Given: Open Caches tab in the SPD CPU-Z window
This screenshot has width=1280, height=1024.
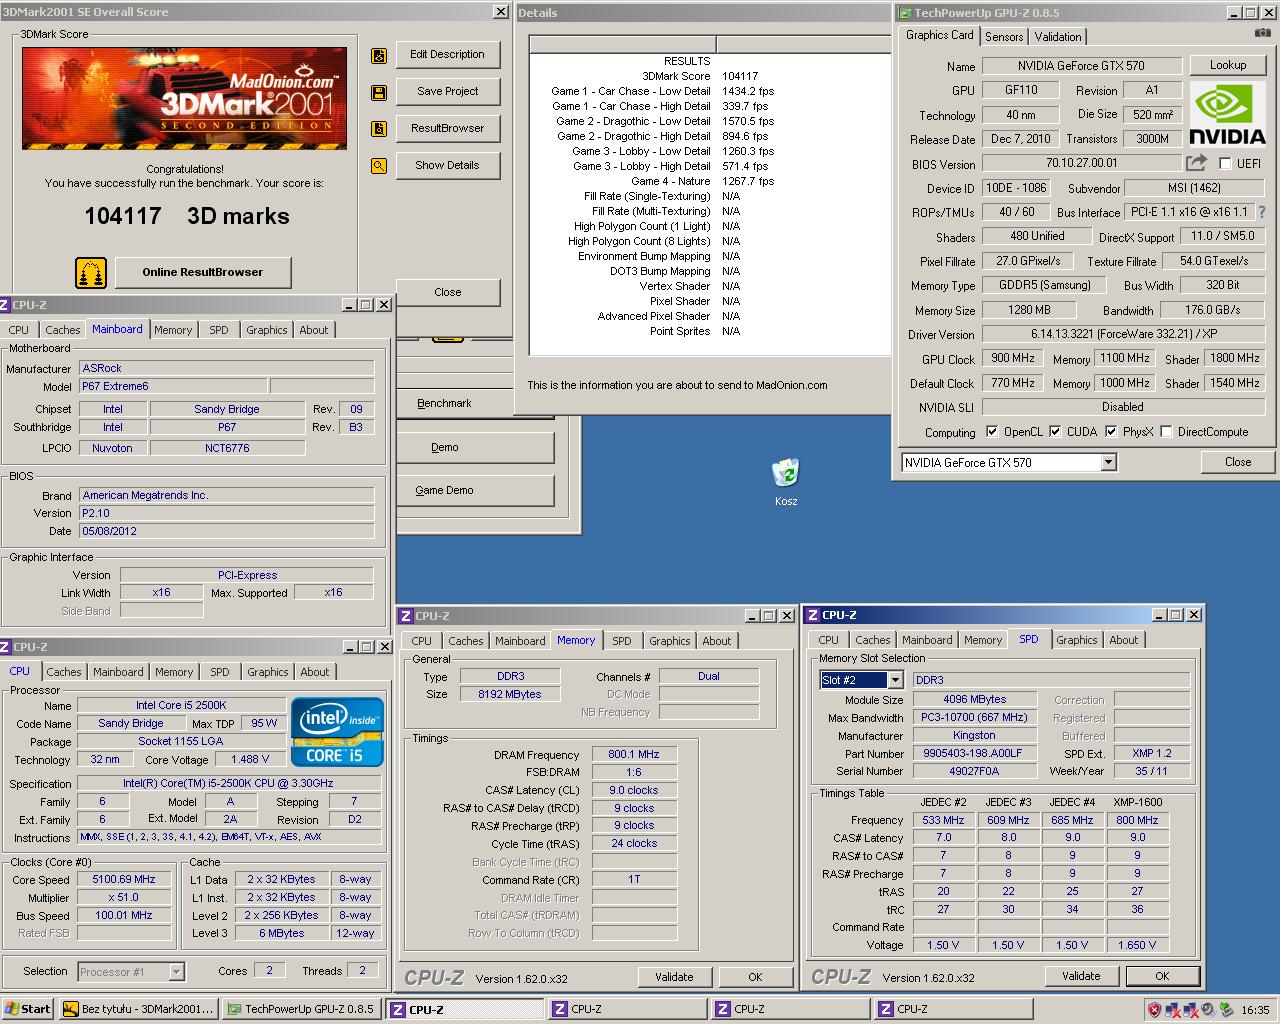Looking at the screenshot, I should point(872,640).
